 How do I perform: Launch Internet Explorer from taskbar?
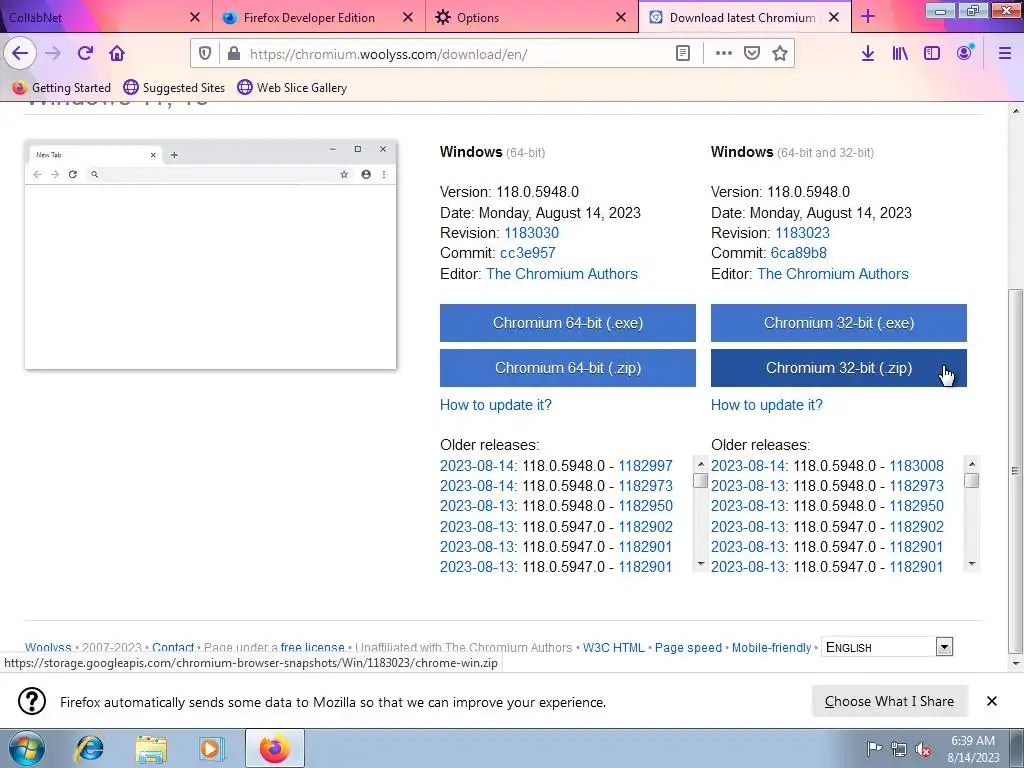pos(89,748)
